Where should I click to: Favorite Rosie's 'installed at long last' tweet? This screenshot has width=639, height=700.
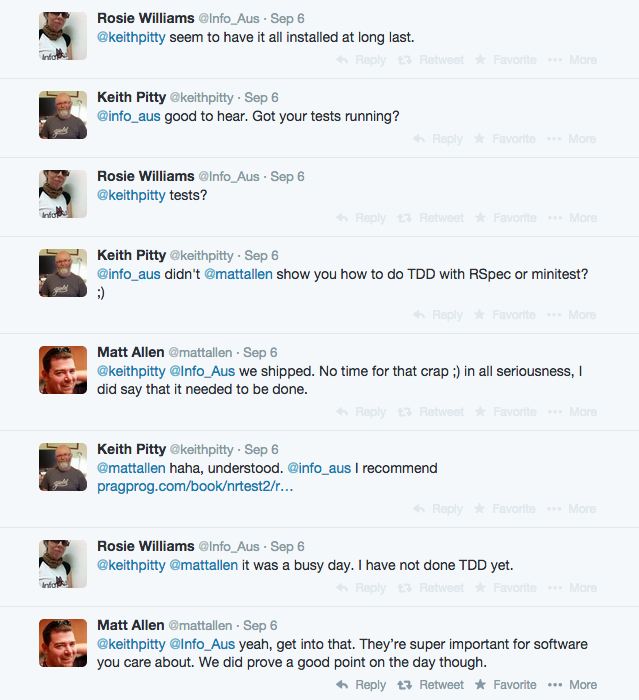(x=505, y=60)
